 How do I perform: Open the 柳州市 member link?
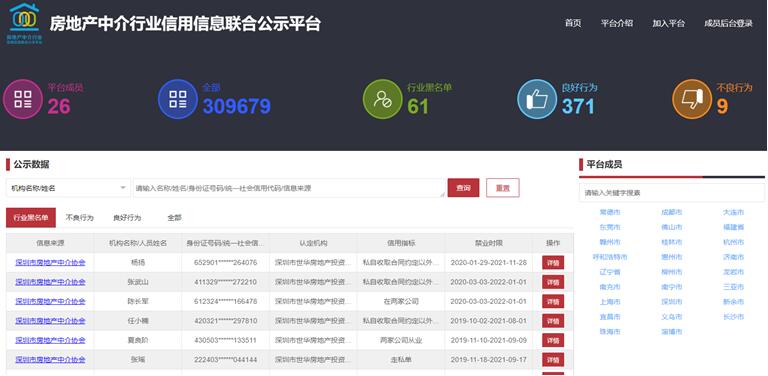[x=672, y=272]
